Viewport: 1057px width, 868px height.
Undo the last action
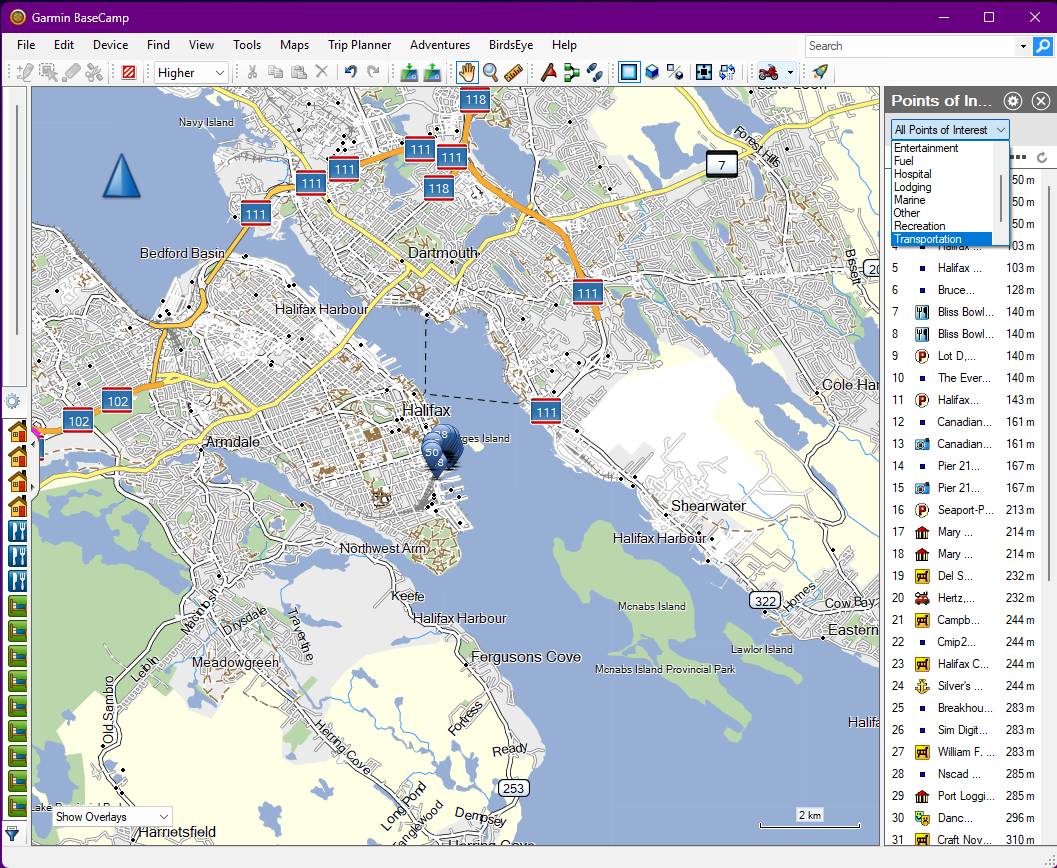[351, 72]
